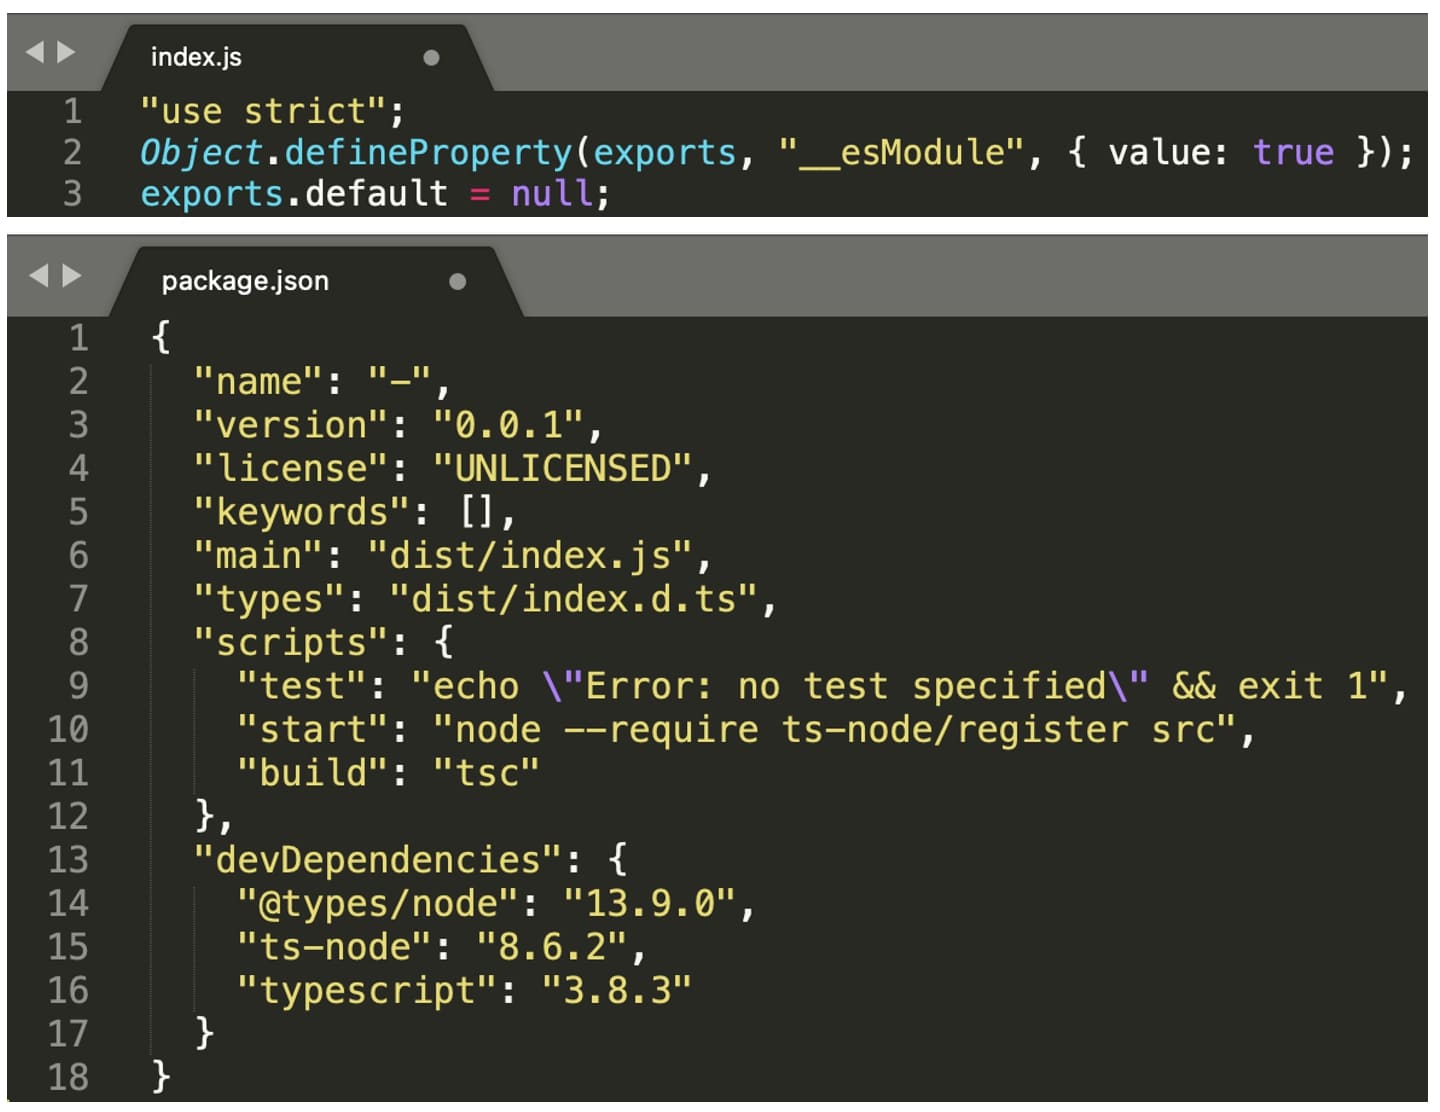
Task: Click the "dist/index.d.ts" value
Action: 574,600
